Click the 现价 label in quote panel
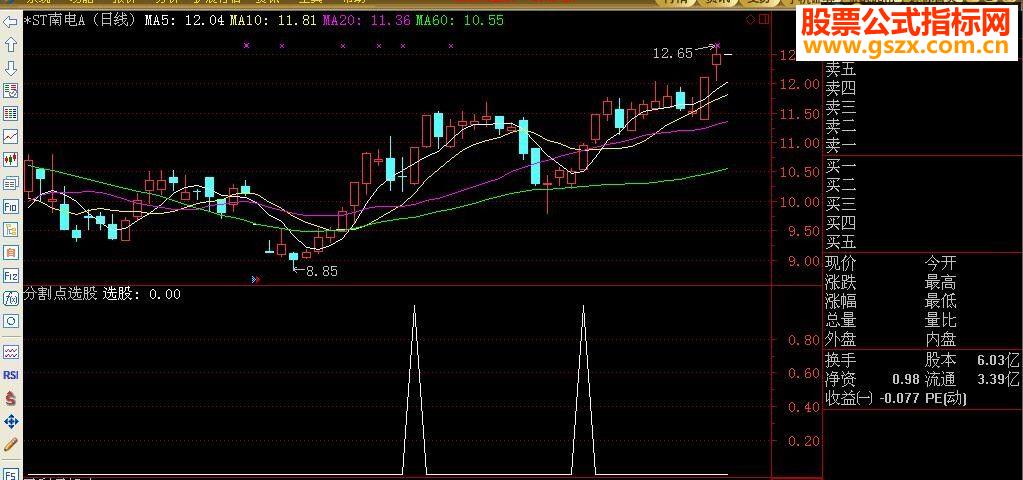 (841, 263)
